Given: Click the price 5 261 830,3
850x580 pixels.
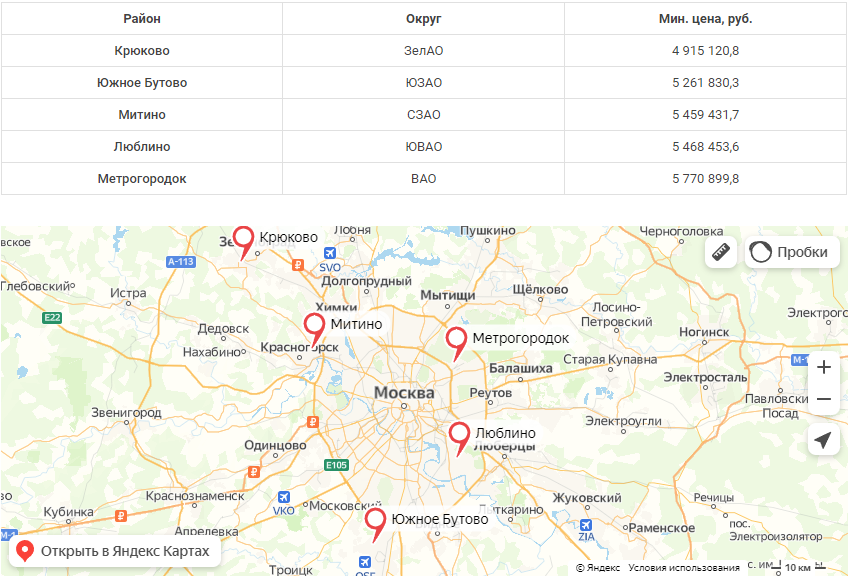Looking at the screenshot, I should tap(705, 83).
